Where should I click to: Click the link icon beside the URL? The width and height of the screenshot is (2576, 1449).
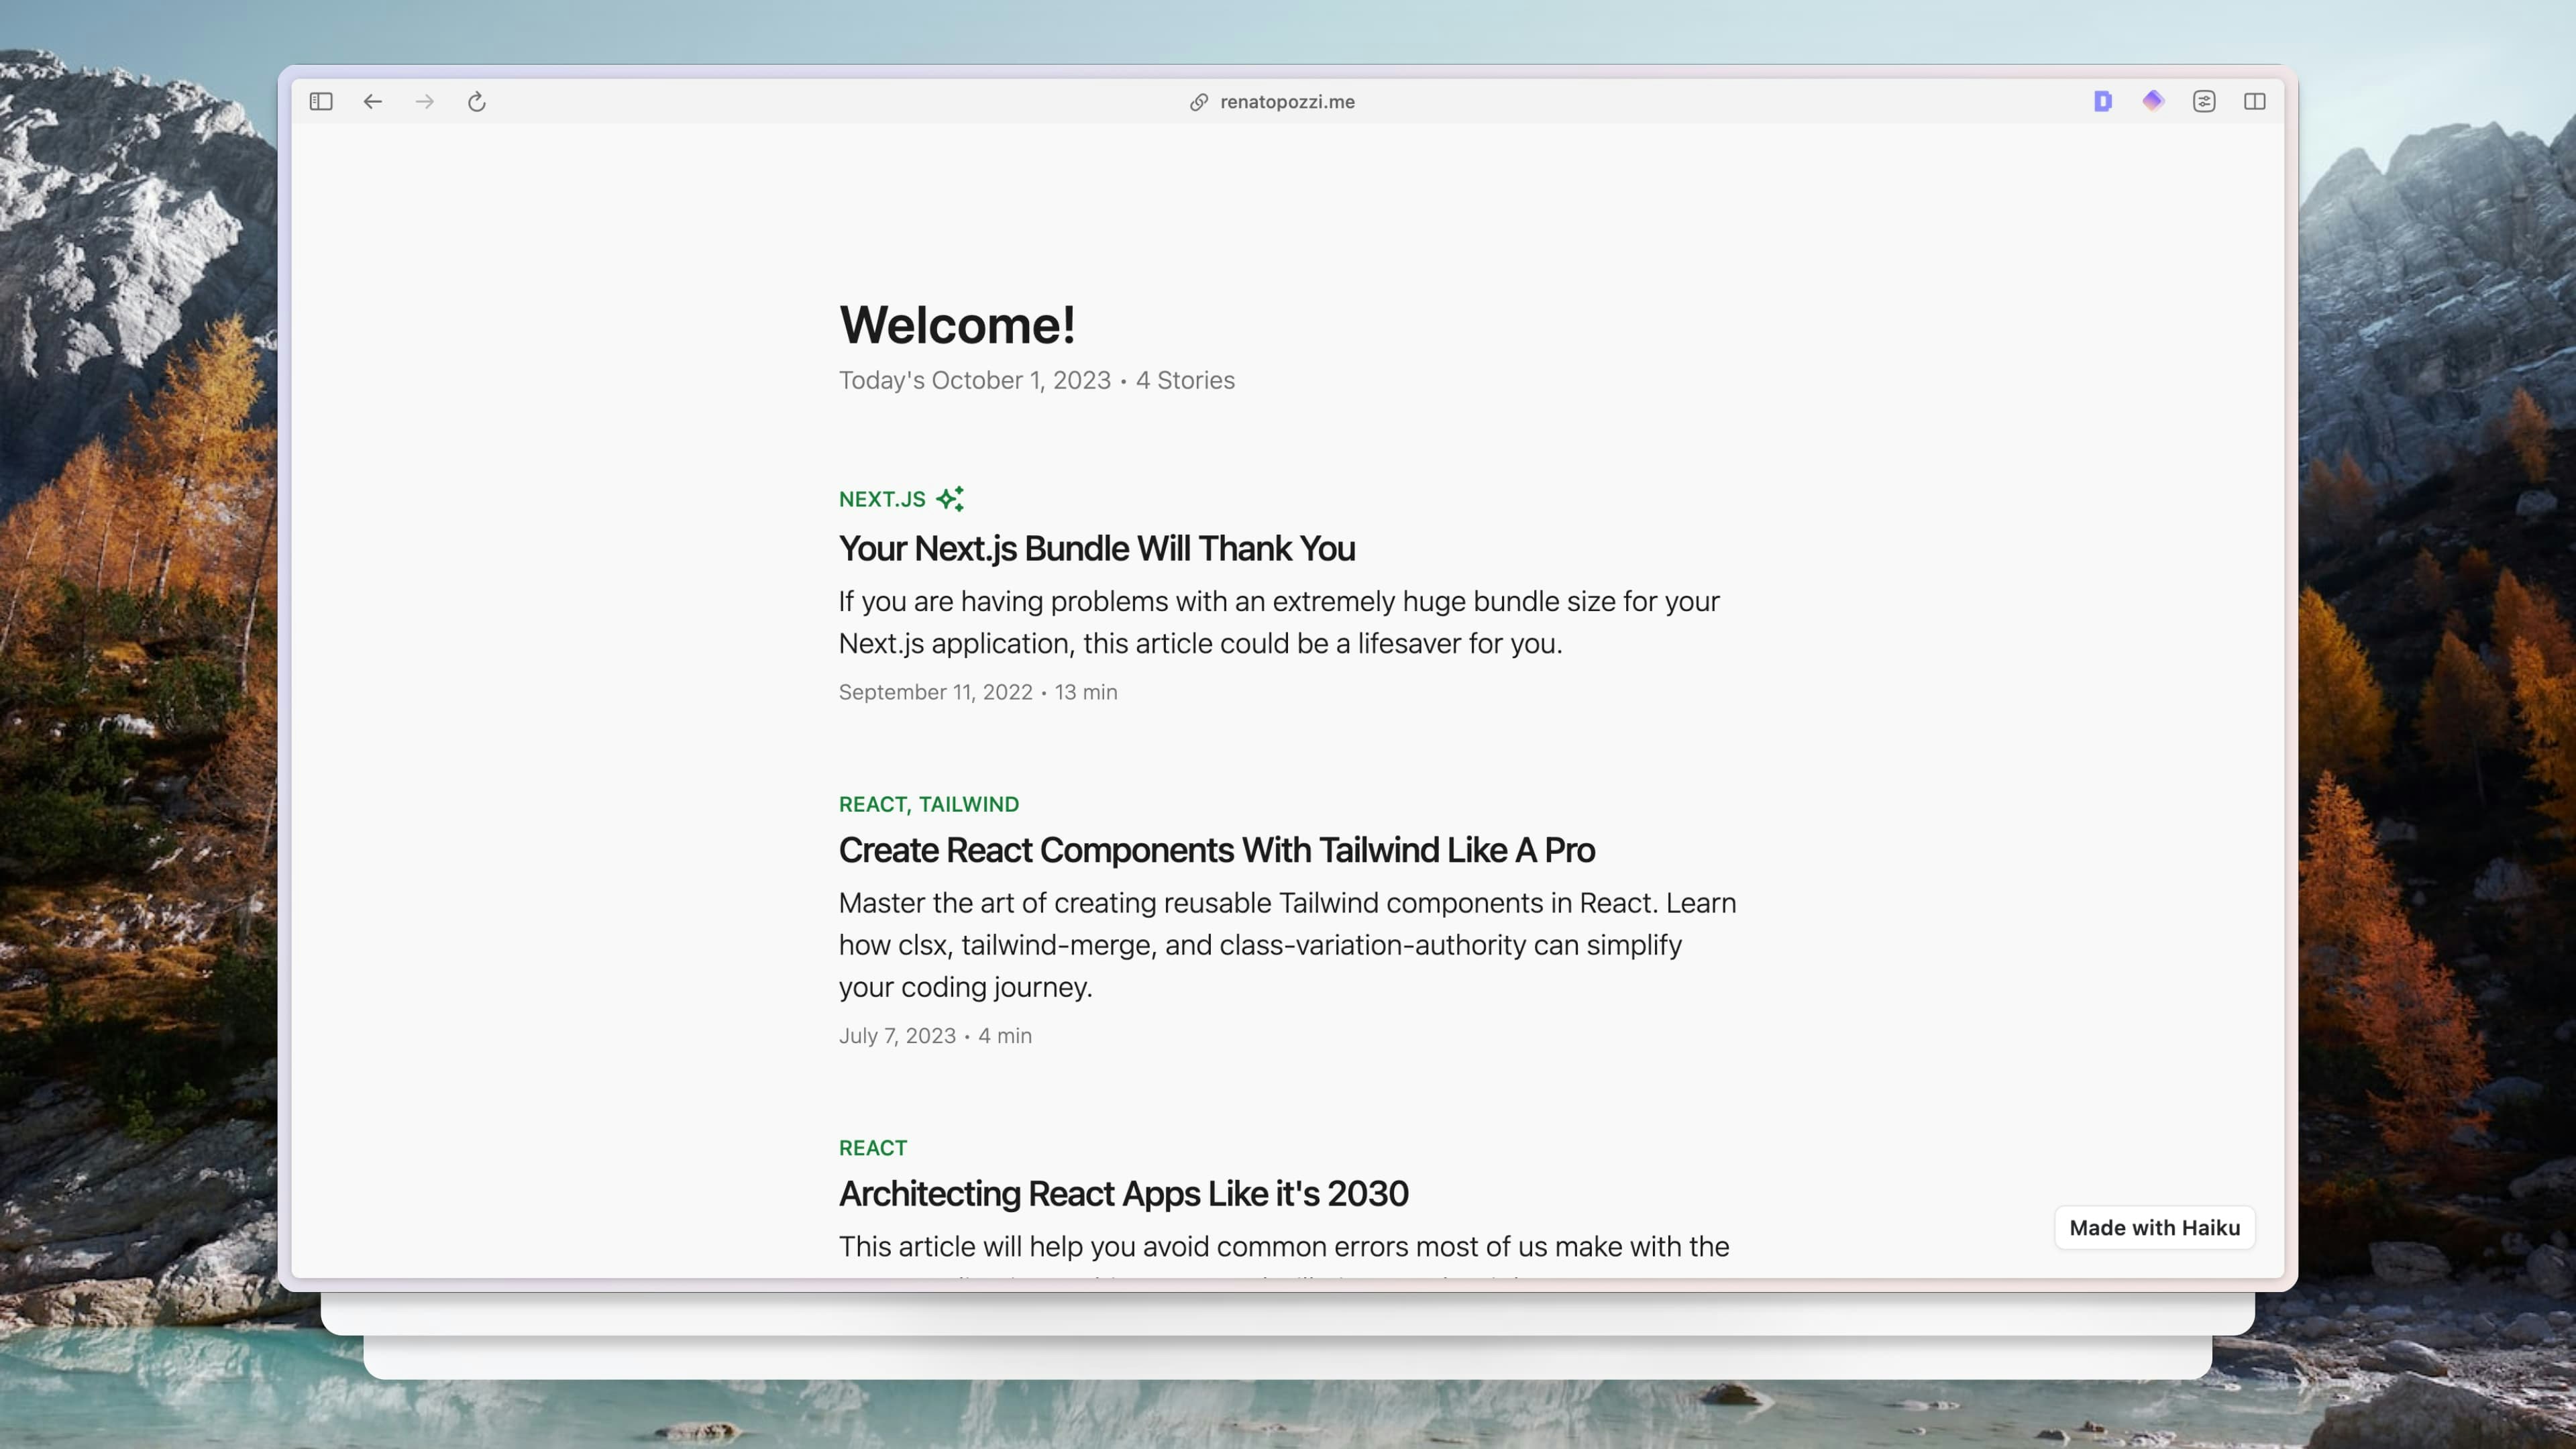(x=1199, y=102)
